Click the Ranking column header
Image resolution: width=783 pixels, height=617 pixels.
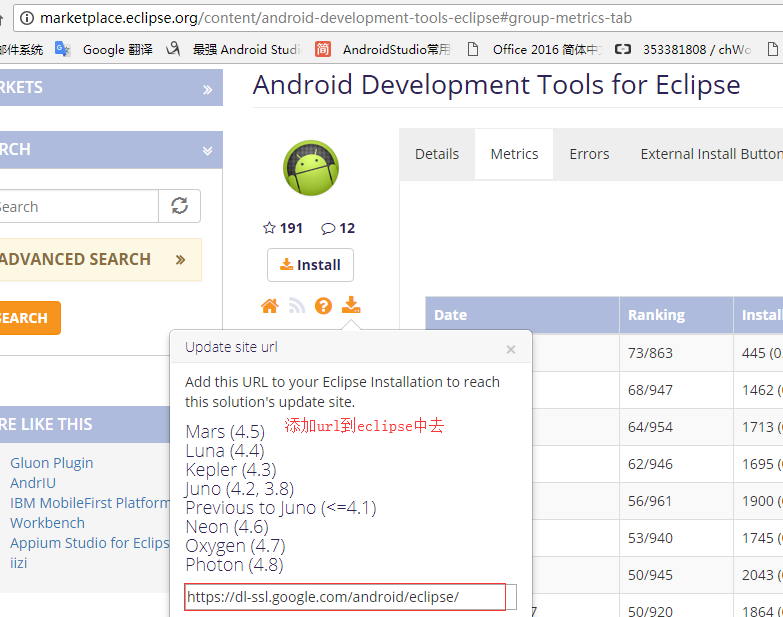pos(676,315)
